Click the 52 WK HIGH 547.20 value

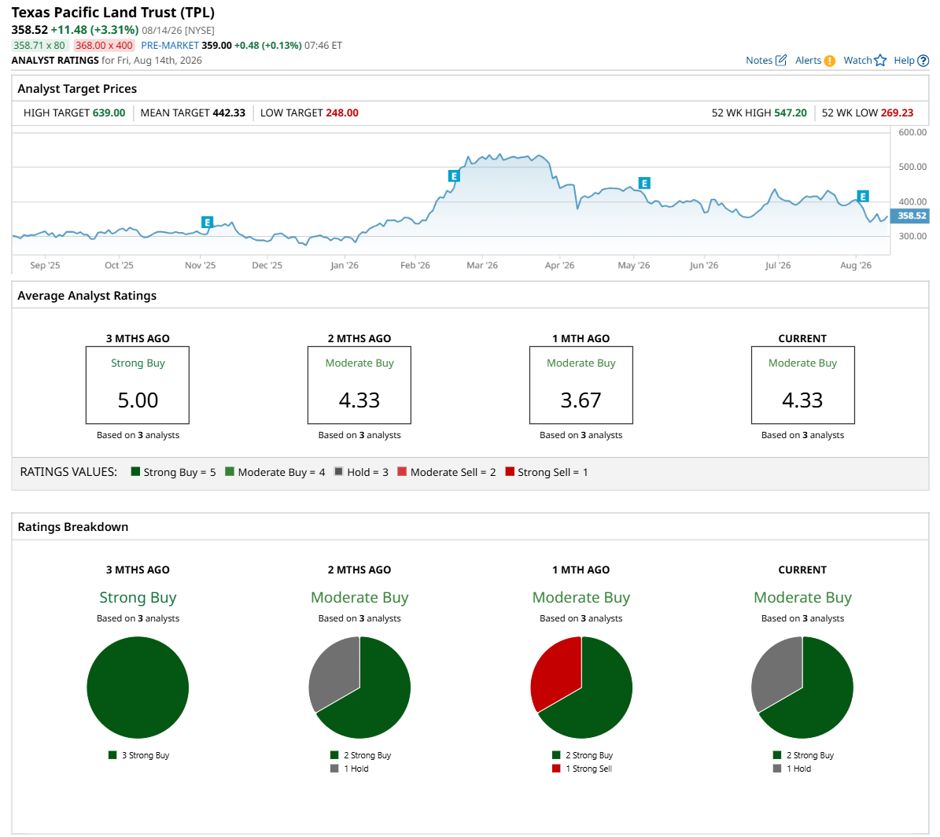coord(790,113)
